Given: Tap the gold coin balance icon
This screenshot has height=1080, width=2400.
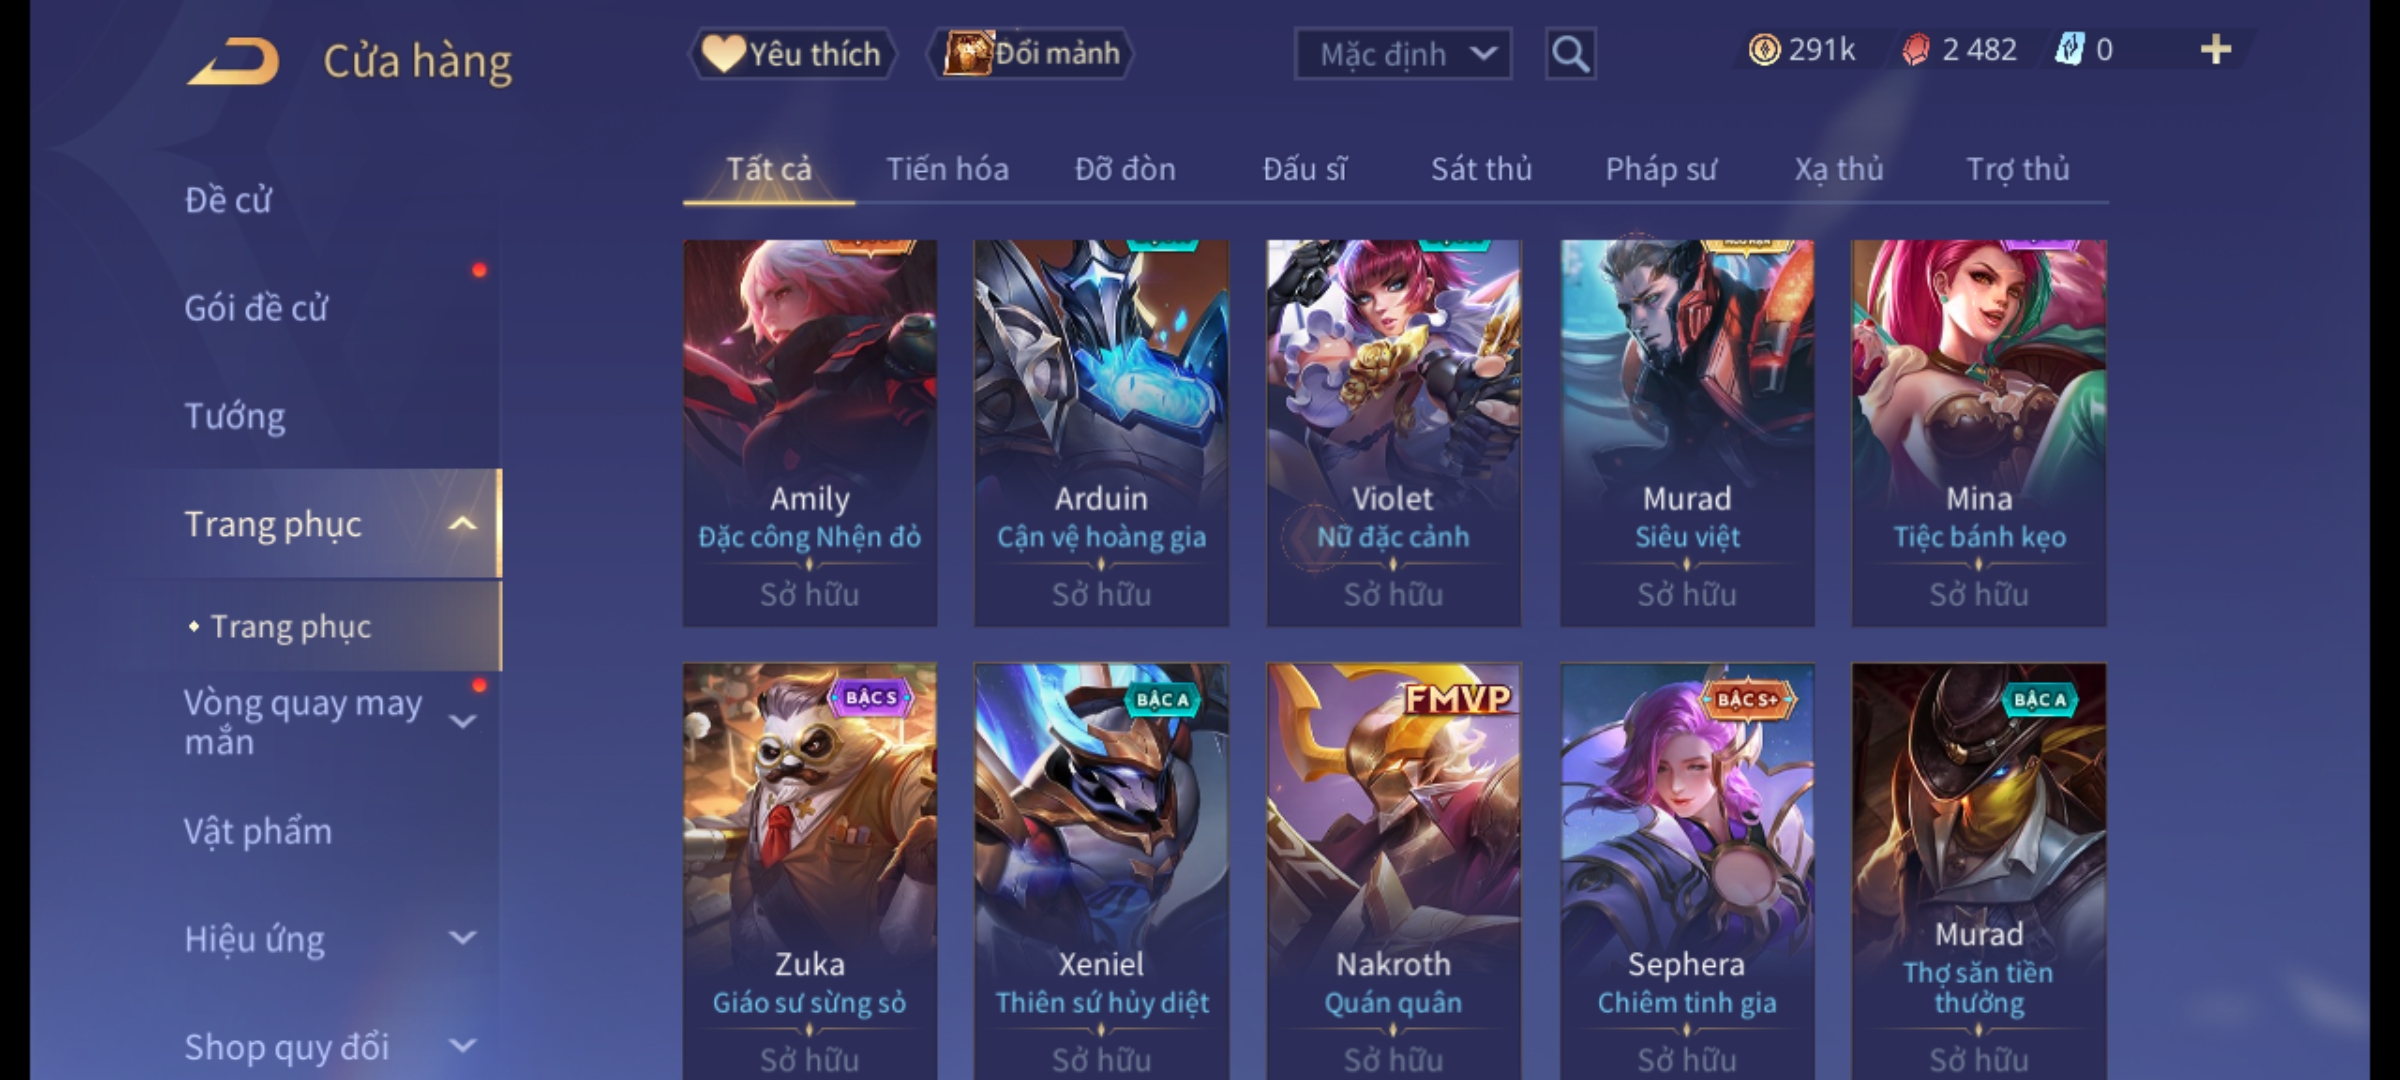Looking at the screenshot, I should click(1764, 49).
